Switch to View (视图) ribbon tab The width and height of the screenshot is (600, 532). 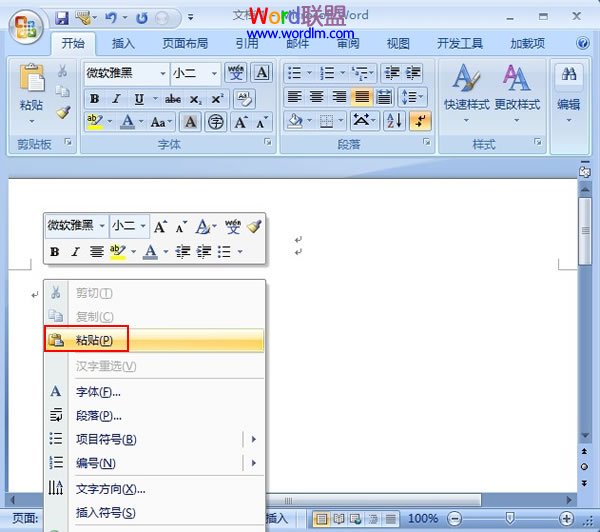click(398, 44)
